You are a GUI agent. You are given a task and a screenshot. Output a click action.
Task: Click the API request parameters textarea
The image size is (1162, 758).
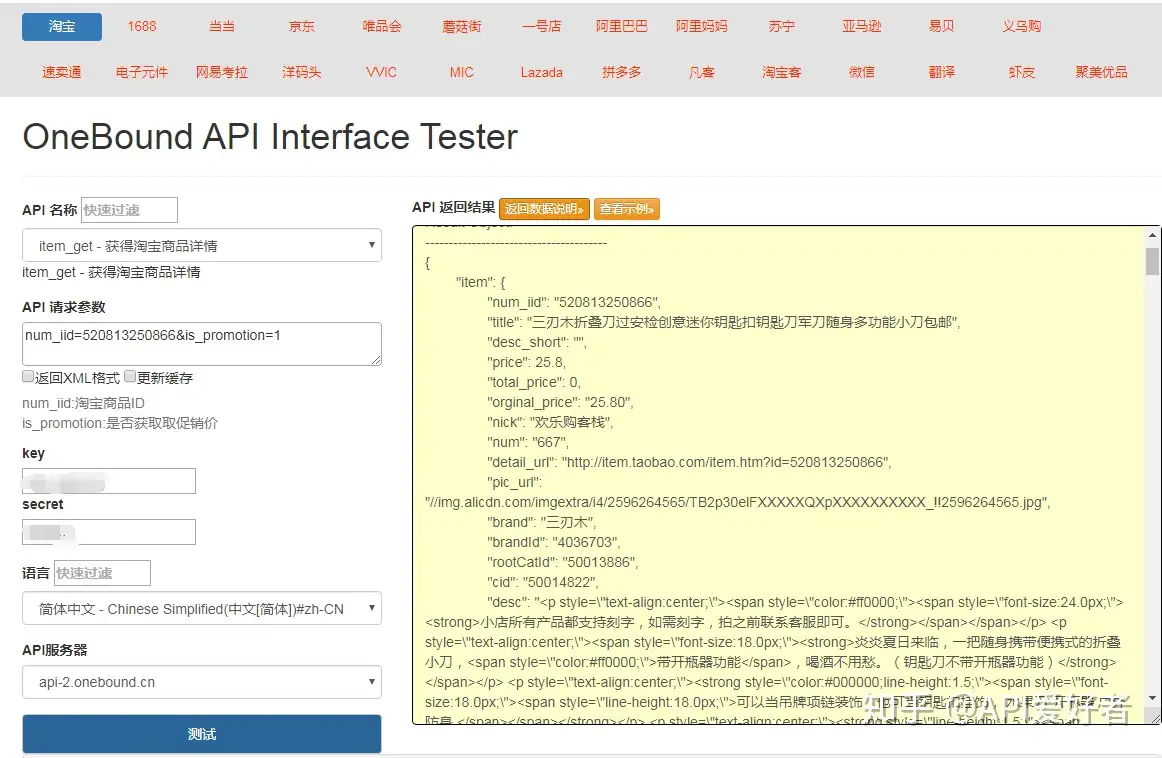202,344
